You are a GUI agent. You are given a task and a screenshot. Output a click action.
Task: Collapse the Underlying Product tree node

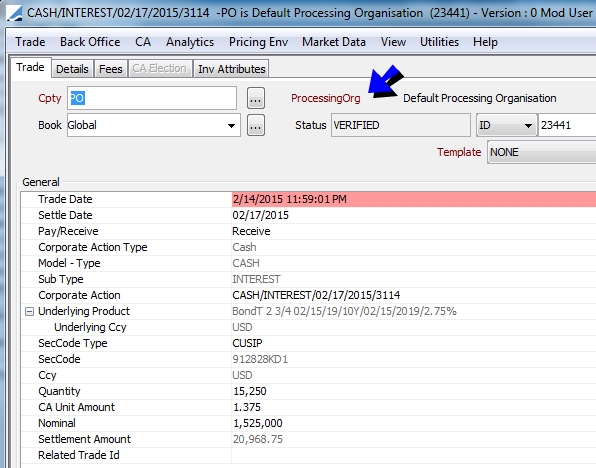pos(29,311)
